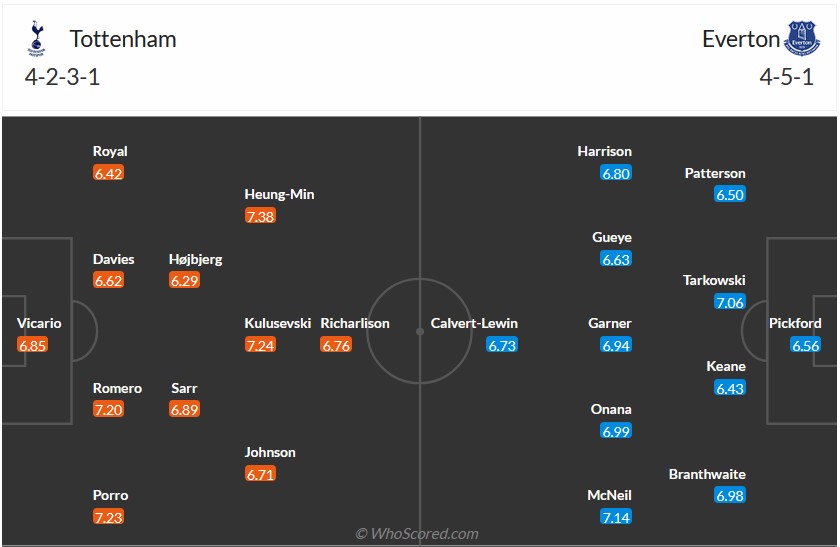This screenshot has height=547, width=840.
Task: Open the Everton team name link
Action: (x=741, y=39)
